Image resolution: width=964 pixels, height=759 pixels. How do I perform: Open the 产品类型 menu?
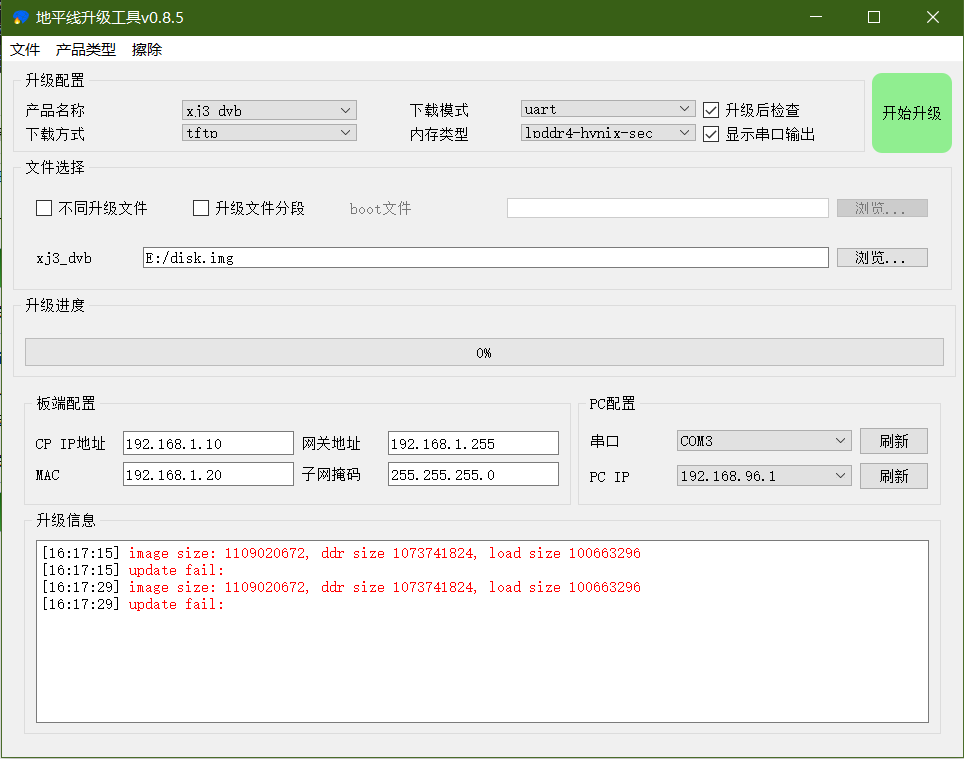86,49
